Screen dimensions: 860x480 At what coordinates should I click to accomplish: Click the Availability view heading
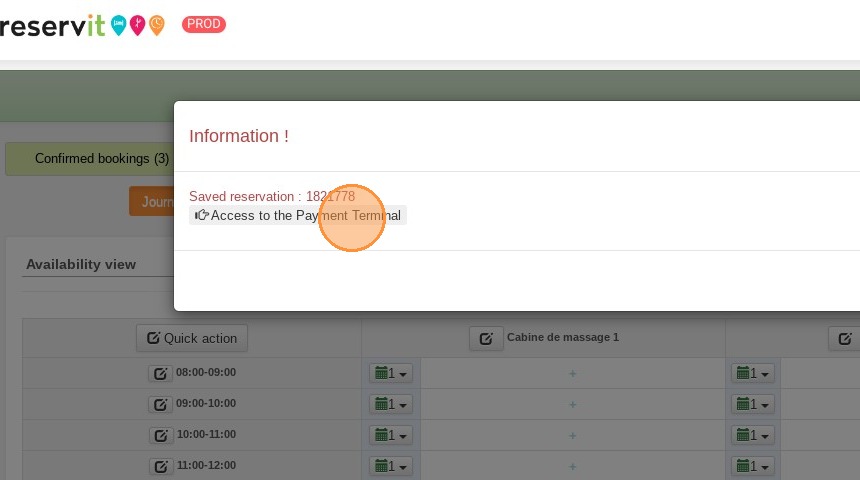[81, 264]
